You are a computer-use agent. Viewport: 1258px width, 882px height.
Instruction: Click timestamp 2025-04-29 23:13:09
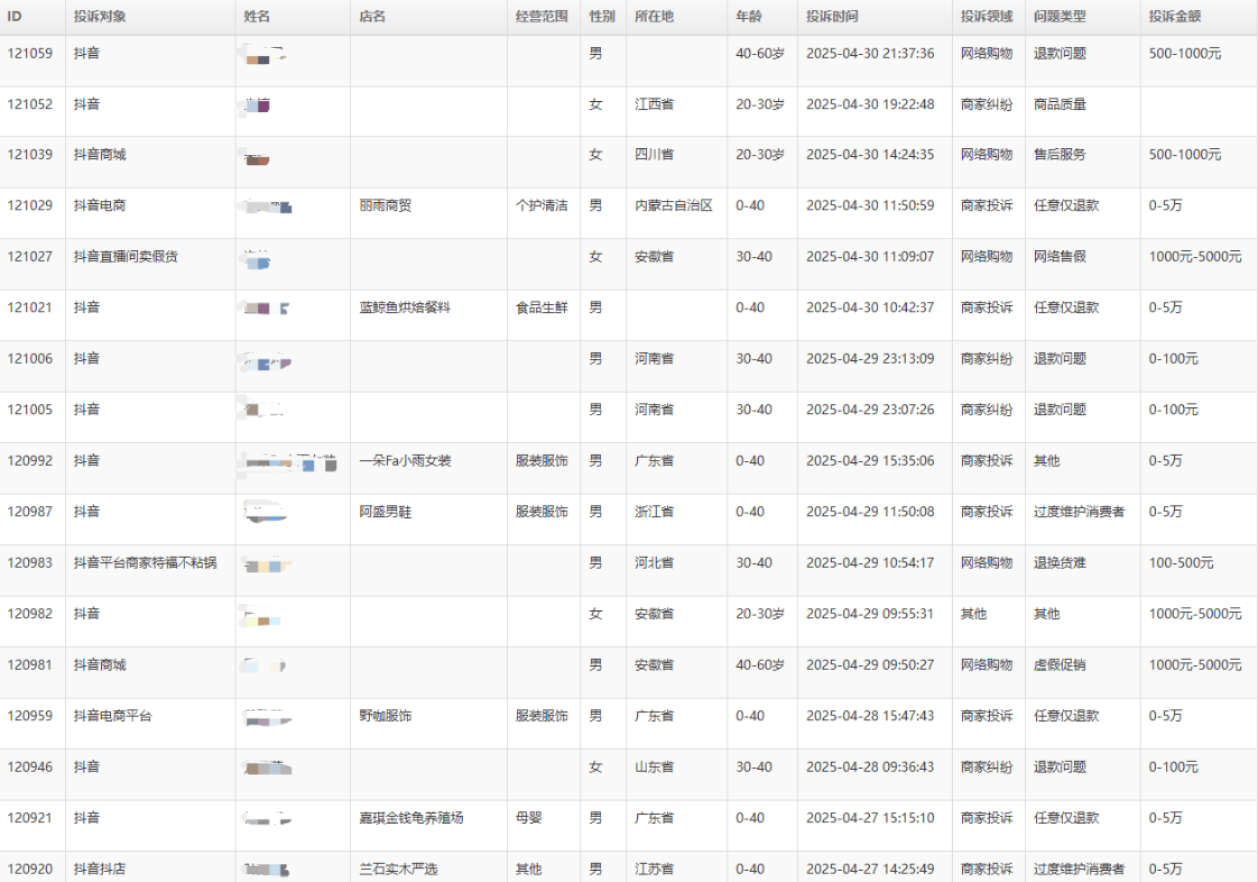point(870,359)
